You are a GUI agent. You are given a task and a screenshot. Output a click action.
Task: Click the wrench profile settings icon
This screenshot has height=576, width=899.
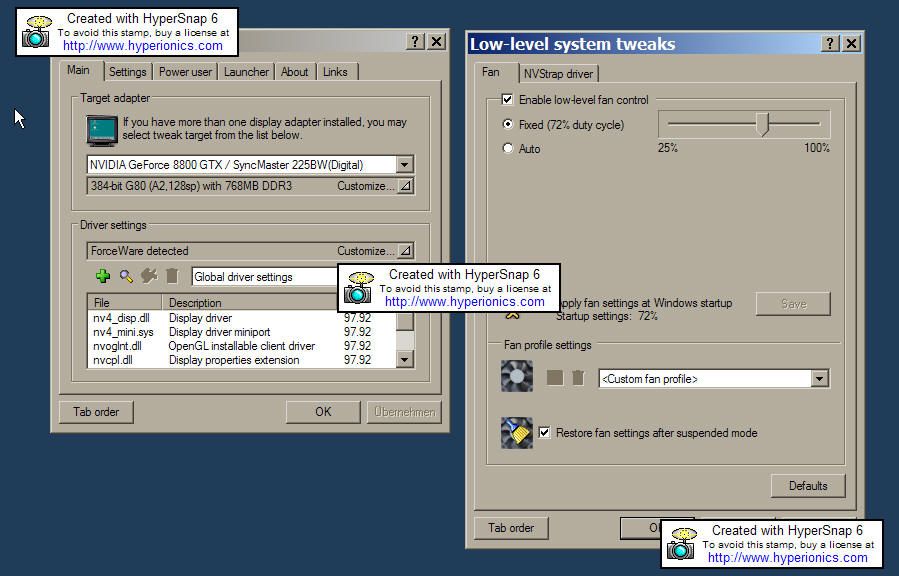click(x=149, y=276)
